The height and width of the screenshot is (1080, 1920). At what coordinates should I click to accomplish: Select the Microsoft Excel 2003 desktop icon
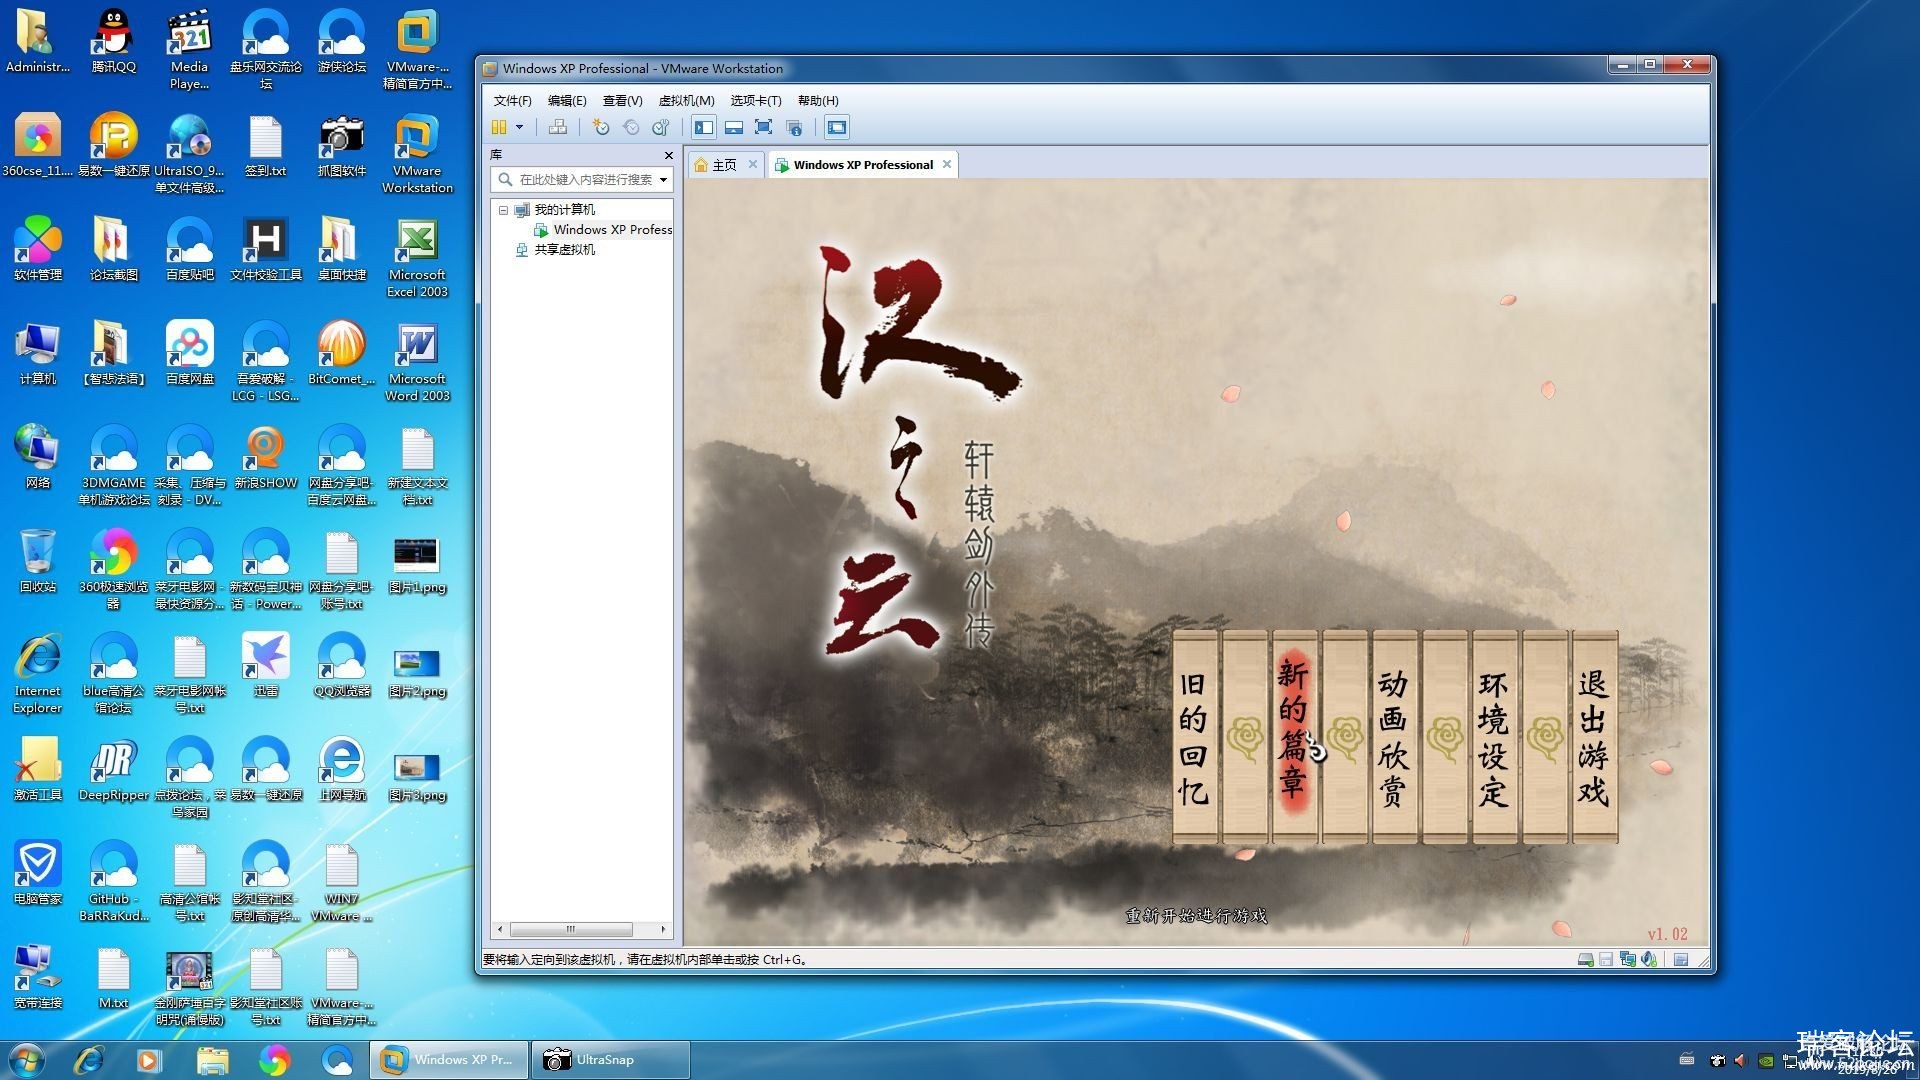(x=417, y=258)
